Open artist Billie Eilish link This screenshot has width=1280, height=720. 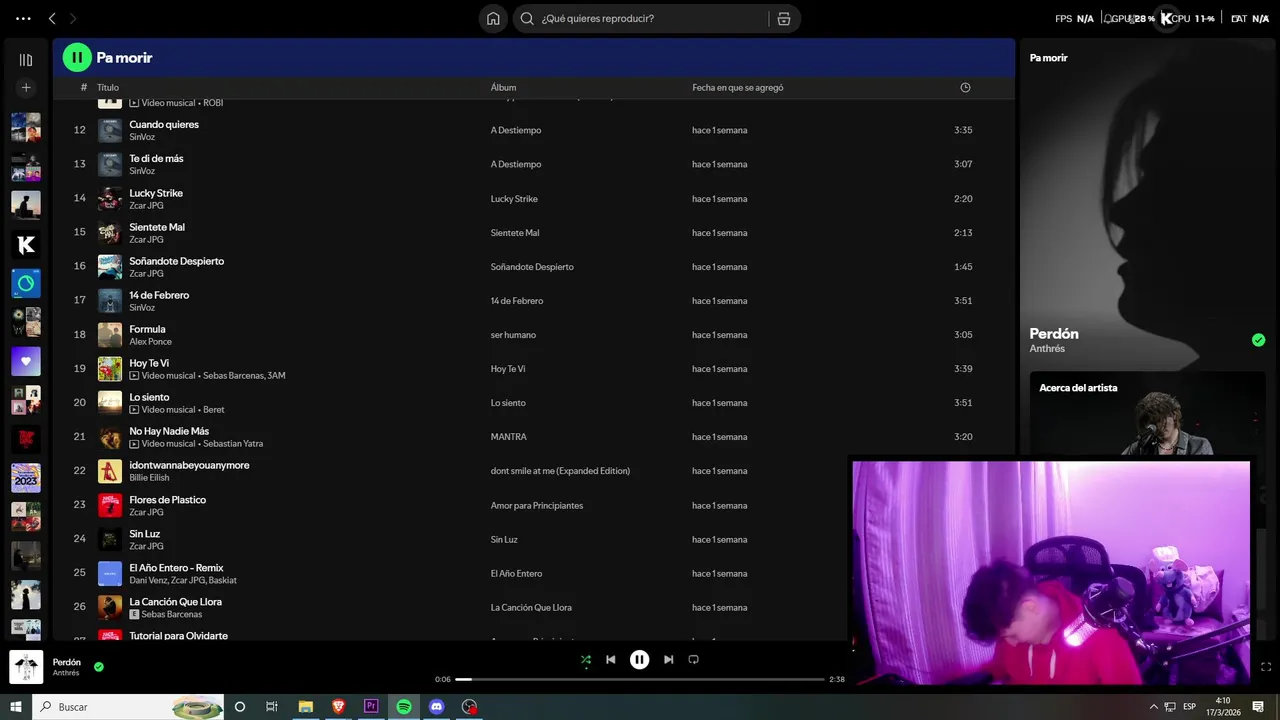click(149, 478)
